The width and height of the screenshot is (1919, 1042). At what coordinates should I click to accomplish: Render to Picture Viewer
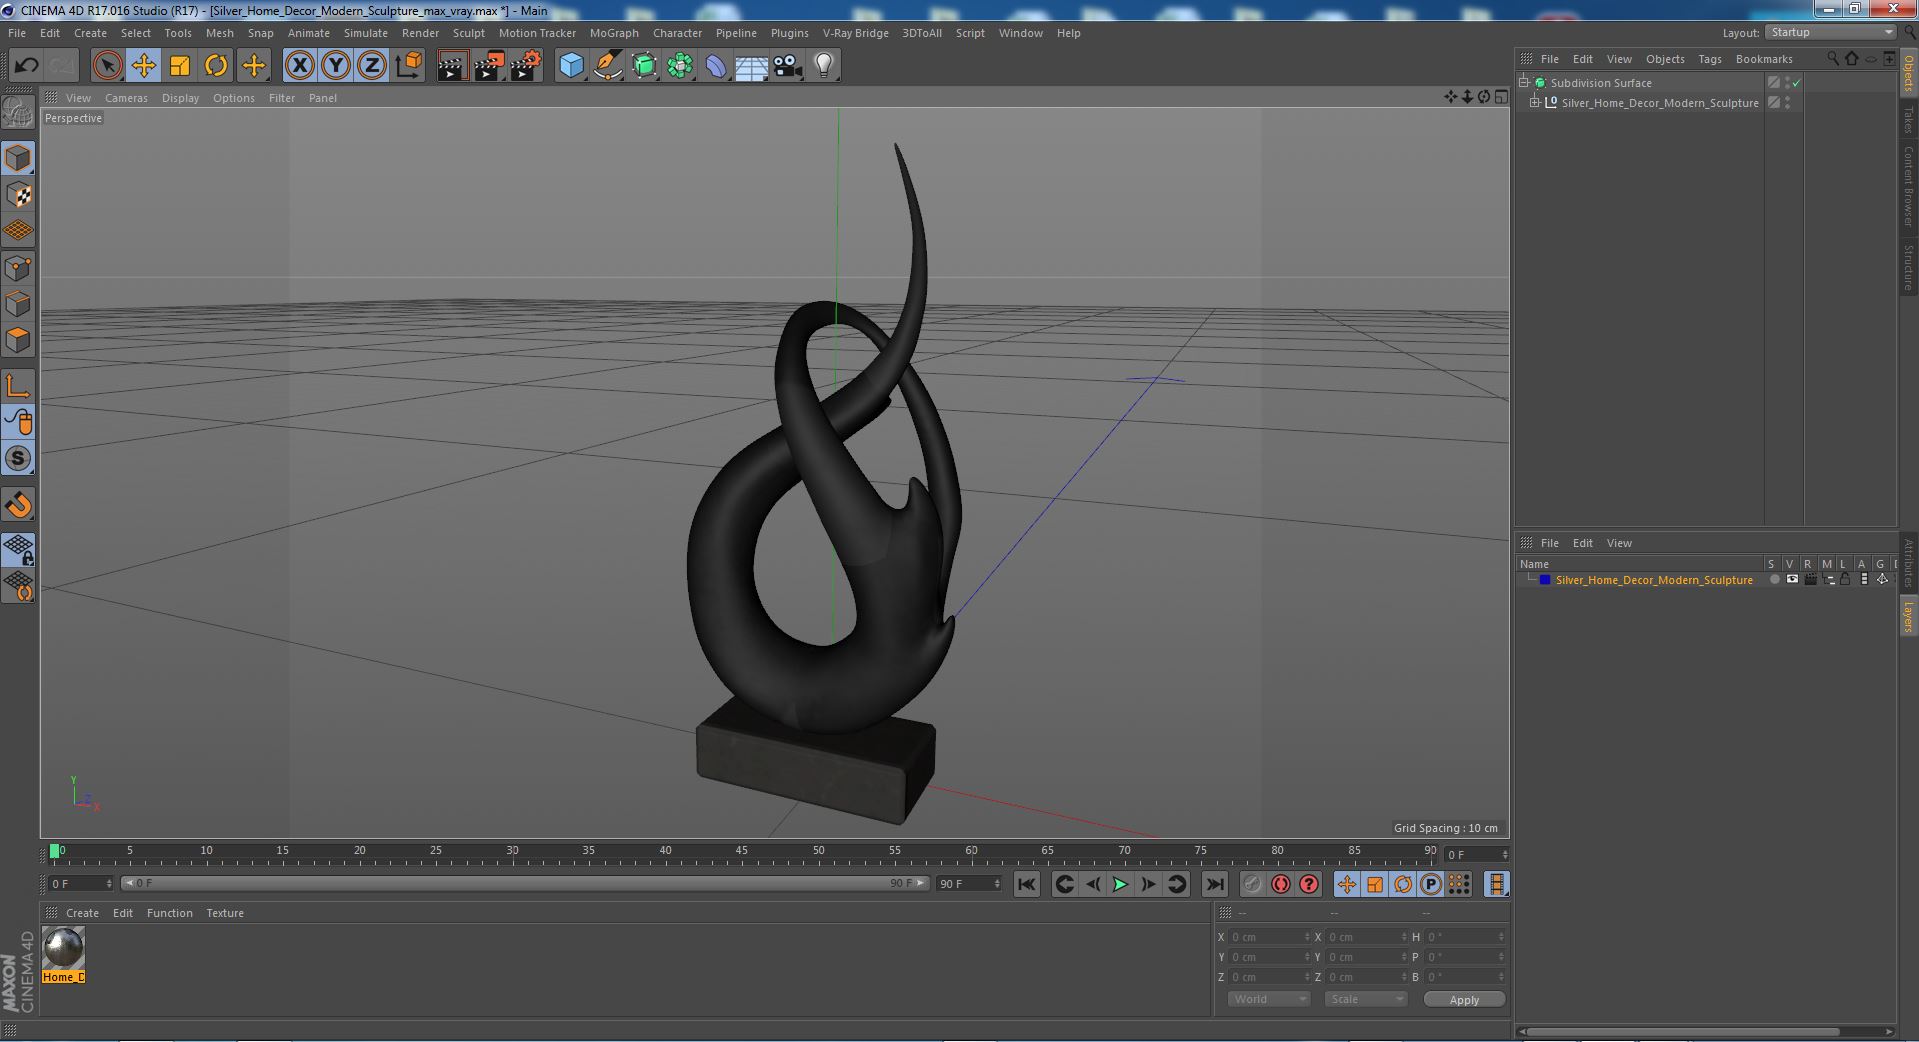[x=489, y=66]
